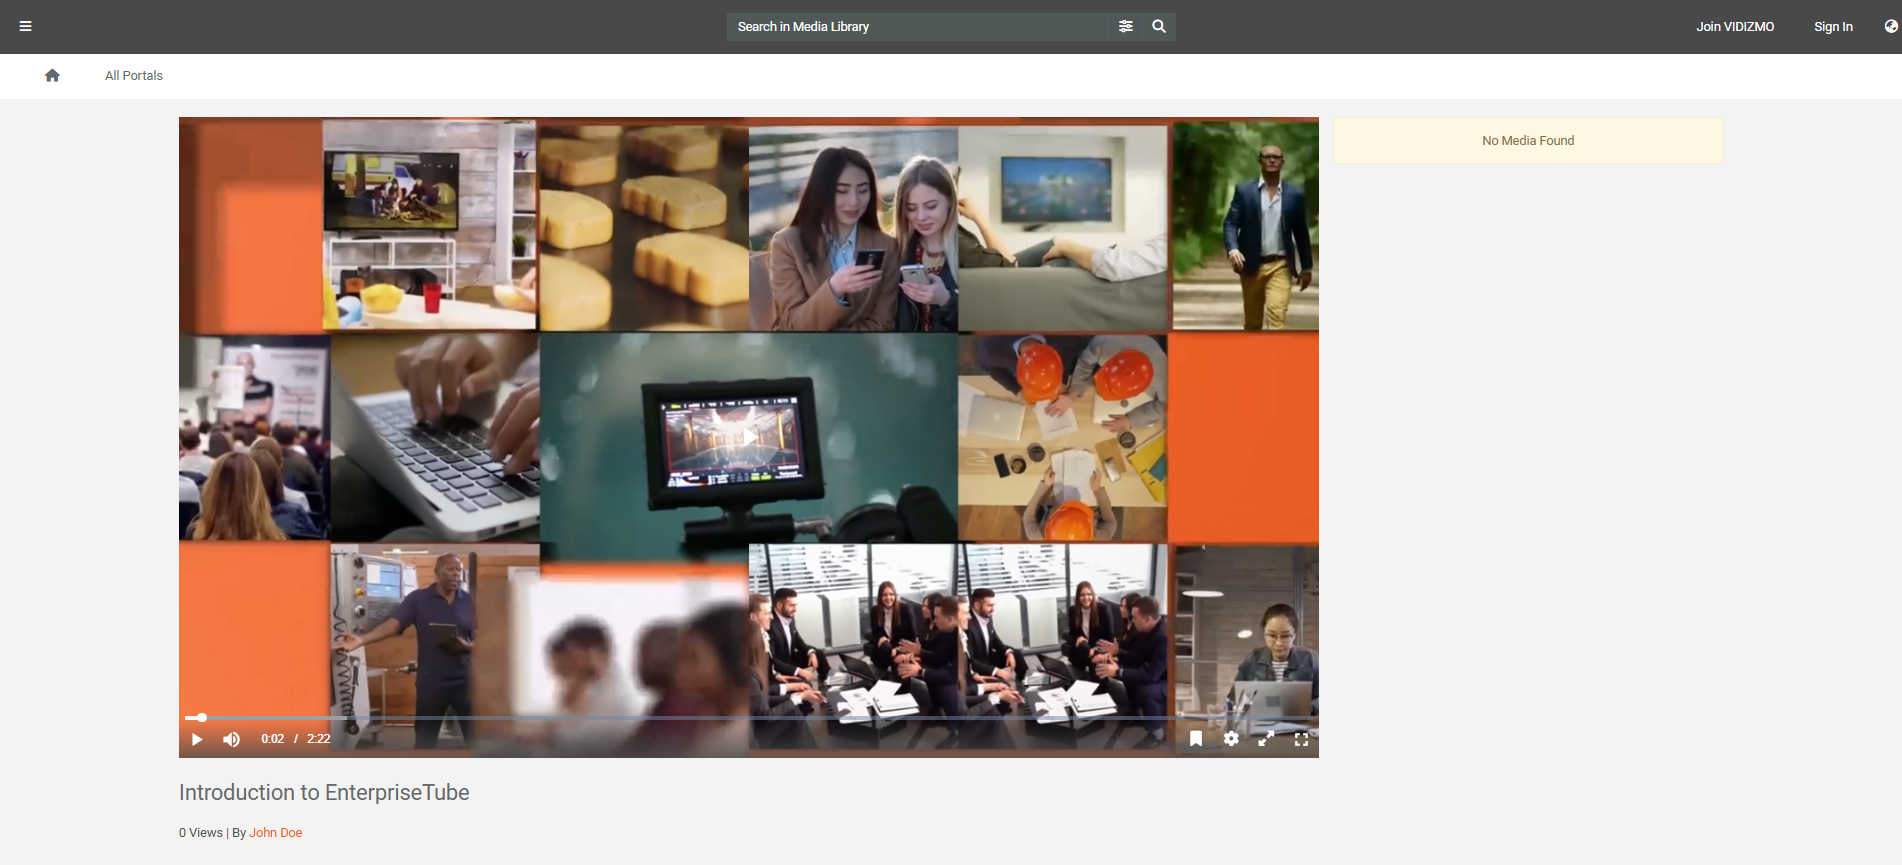Image resolution: width=1902 pixels, height=865 pixels.
Task: Click the center play overlay on video
Action: [x=748, y=437]
